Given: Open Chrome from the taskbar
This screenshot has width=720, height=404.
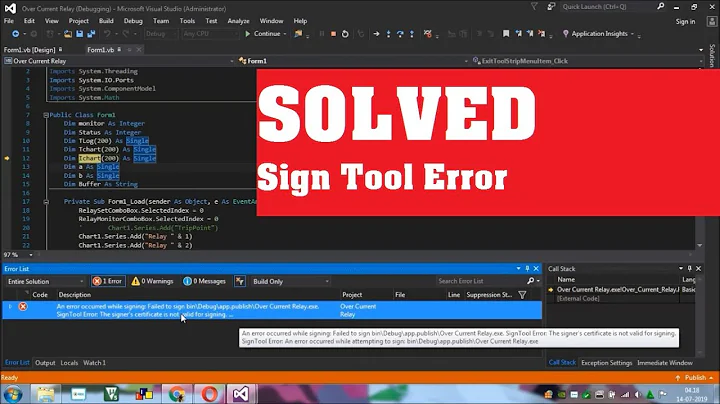Looking at the screenshot, I should pos(176,394).
